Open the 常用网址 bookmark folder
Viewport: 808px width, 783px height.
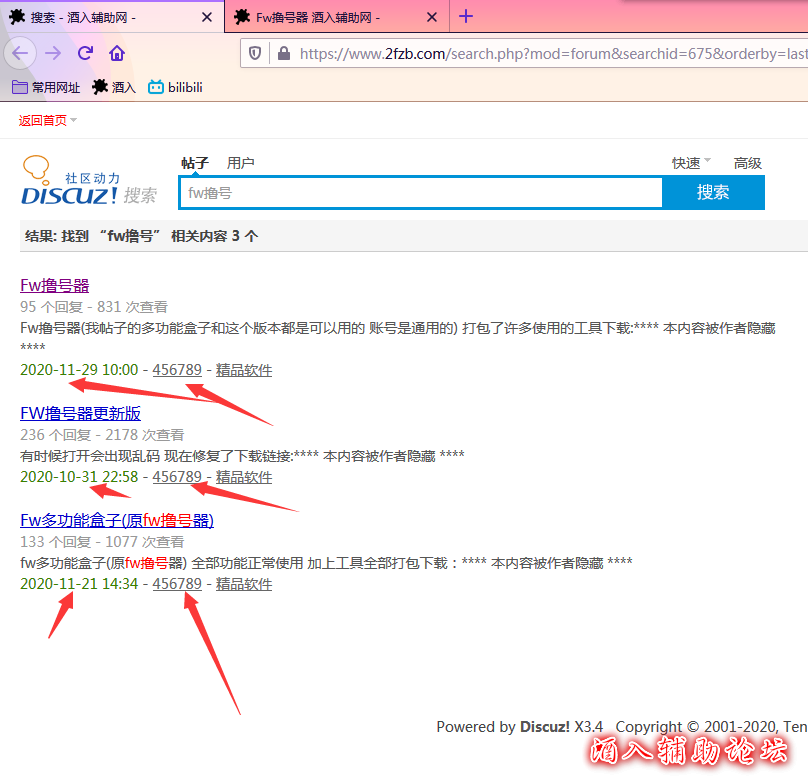pos(46,87)
